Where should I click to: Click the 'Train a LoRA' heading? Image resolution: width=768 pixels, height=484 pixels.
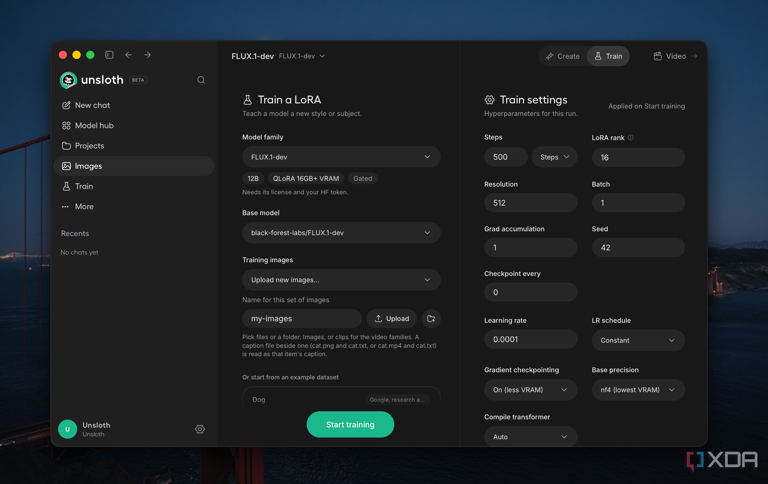pos(289,100)
